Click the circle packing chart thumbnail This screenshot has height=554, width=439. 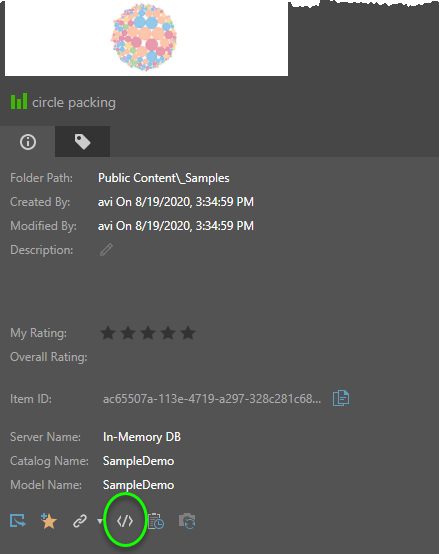(x=146, y=38)
